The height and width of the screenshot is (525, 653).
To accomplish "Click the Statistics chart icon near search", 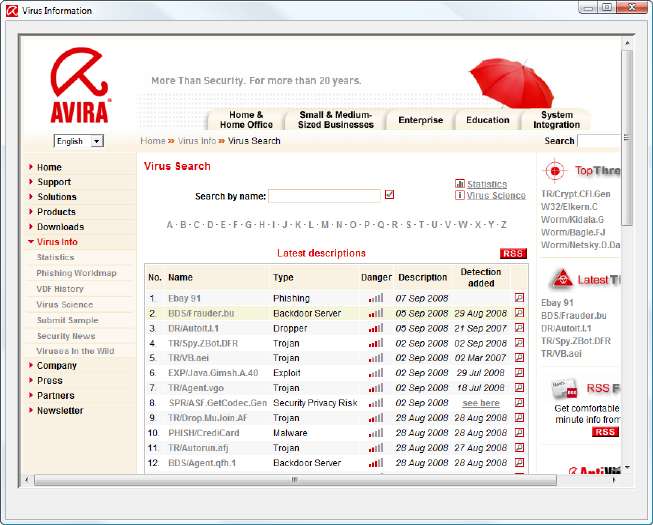I will tap(460, 184).
